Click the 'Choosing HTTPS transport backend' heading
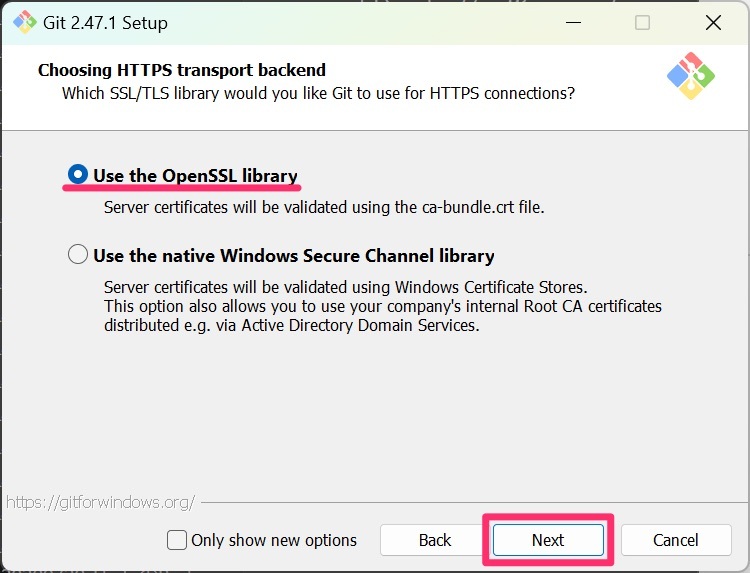The image size is (750, 573). 182,70
